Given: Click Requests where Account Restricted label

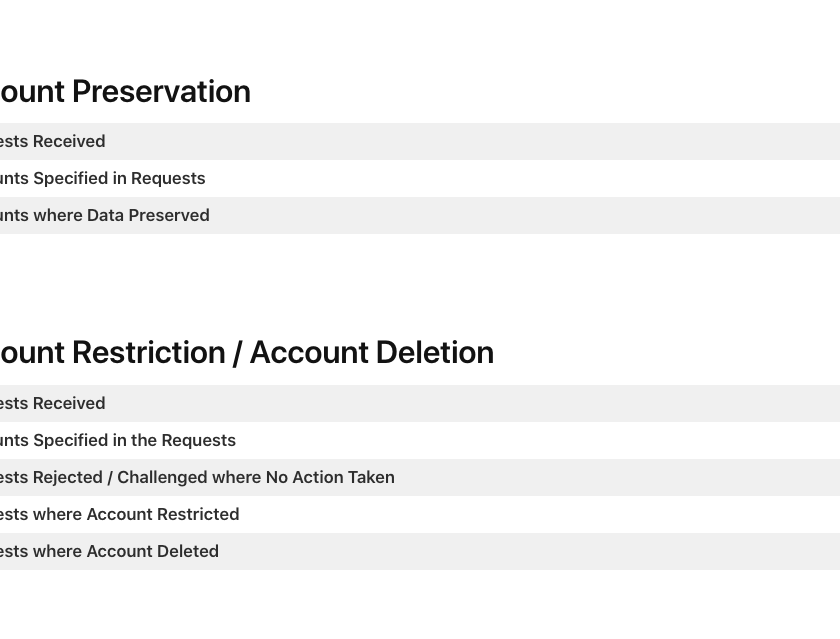Looking at the screenshot, I should coord(119,514).
